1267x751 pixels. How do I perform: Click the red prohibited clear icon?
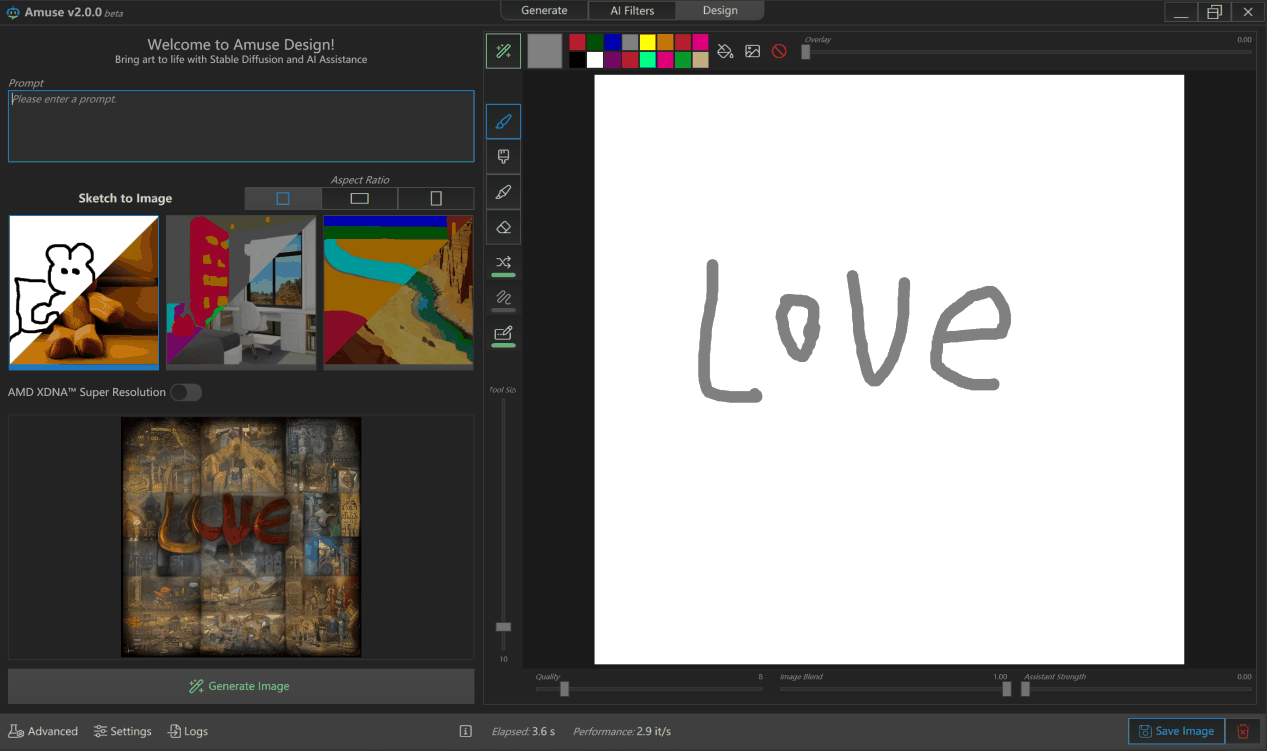tap(779, 51)
